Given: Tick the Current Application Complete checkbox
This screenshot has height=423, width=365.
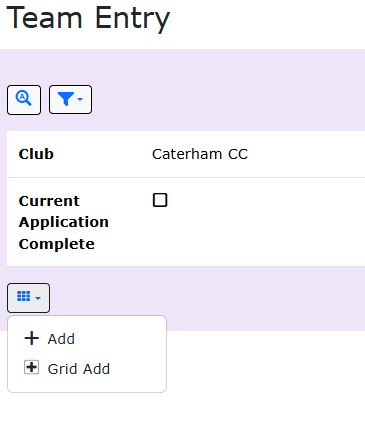Looking at the screenshot, I should 160,200.
